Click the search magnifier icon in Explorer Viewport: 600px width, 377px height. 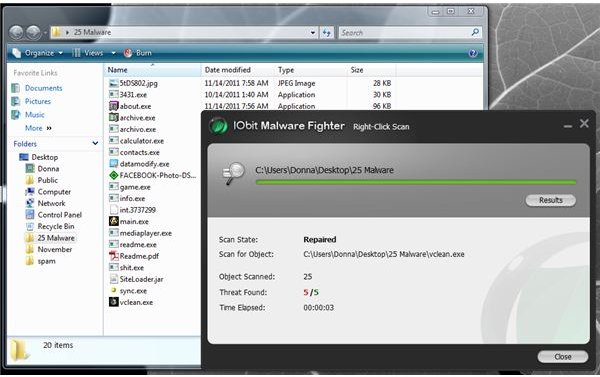tap(475, 32)
